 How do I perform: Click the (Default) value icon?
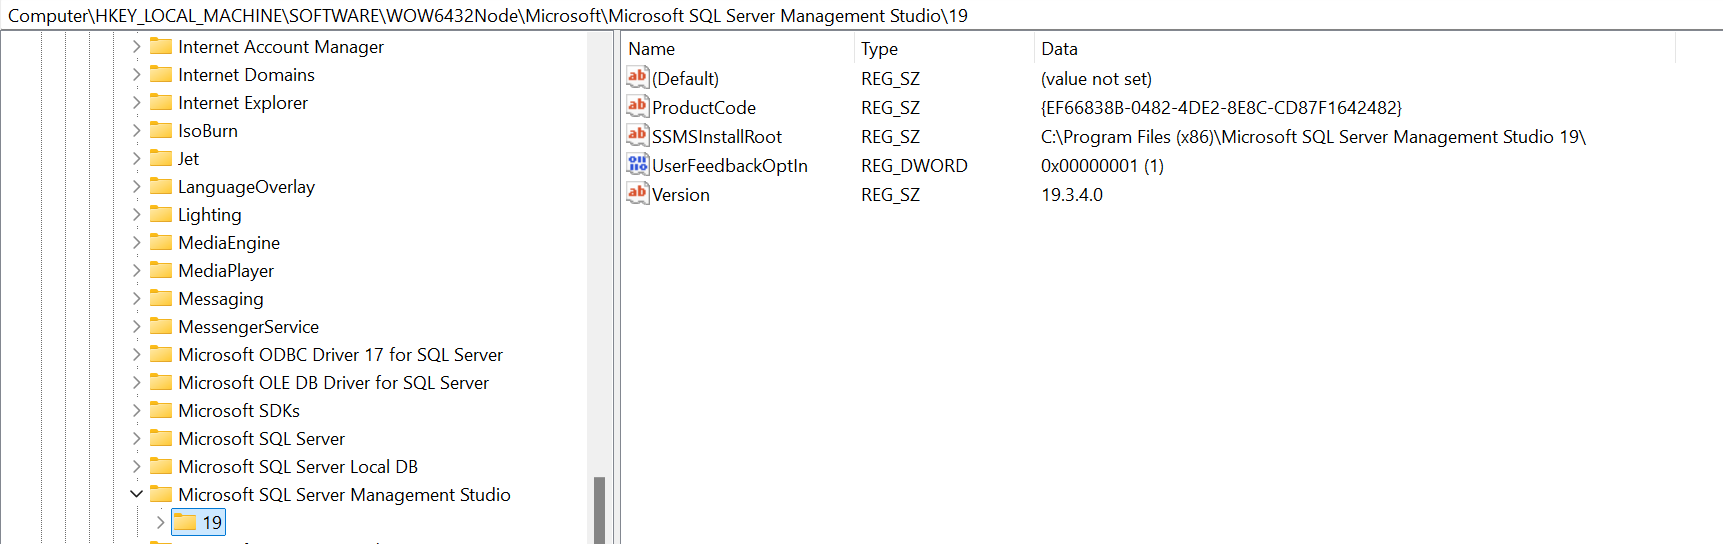[x=637, y=77]
